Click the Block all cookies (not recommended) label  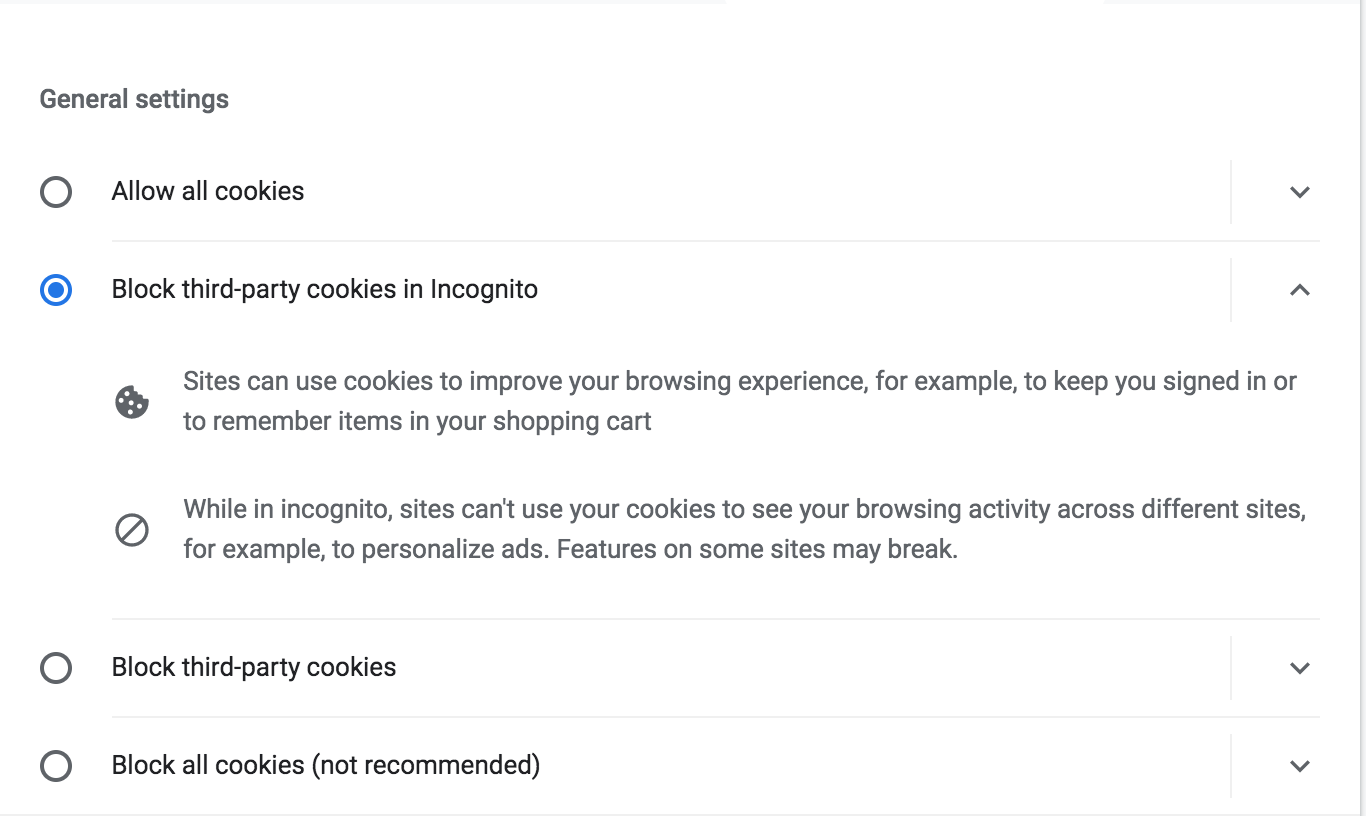(326, 766)
